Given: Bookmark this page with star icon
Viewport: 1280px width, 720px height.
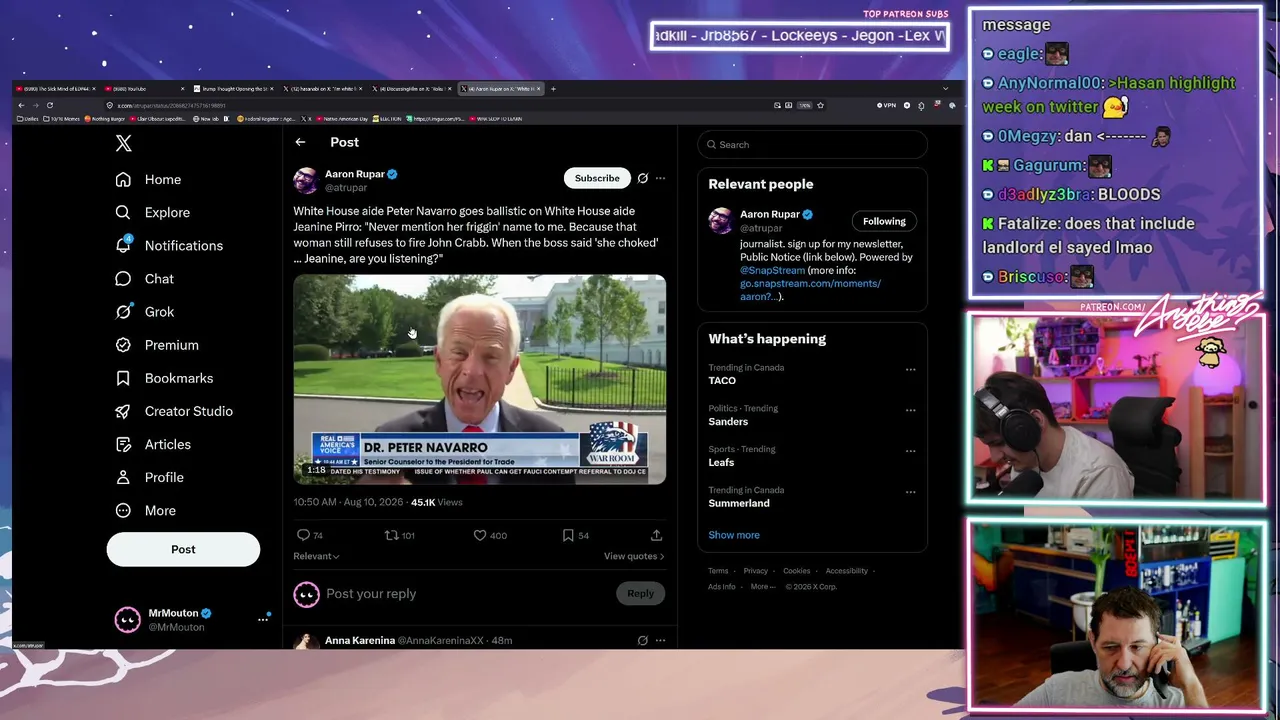Looking at the screenshot, I should (x=820, y=105).
